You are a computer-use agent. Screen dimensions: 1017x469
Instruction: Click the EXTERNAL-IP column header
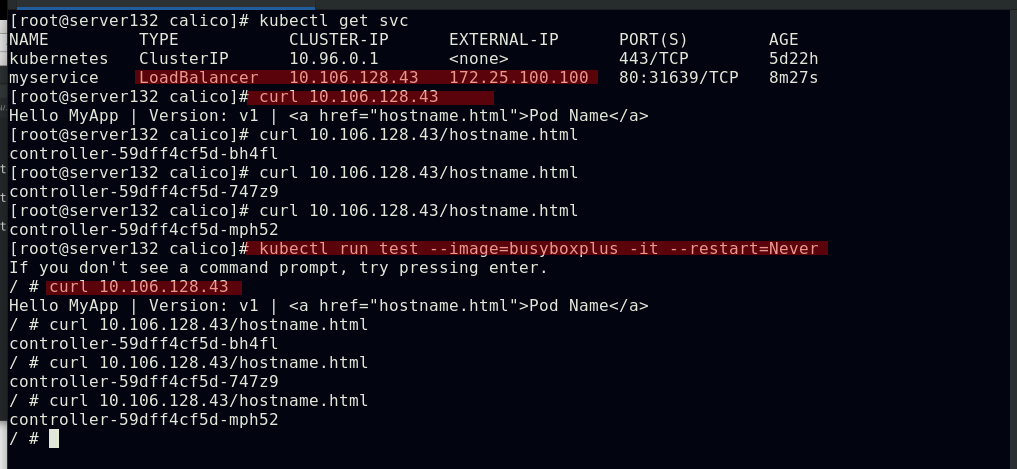(x=503, y=40)
